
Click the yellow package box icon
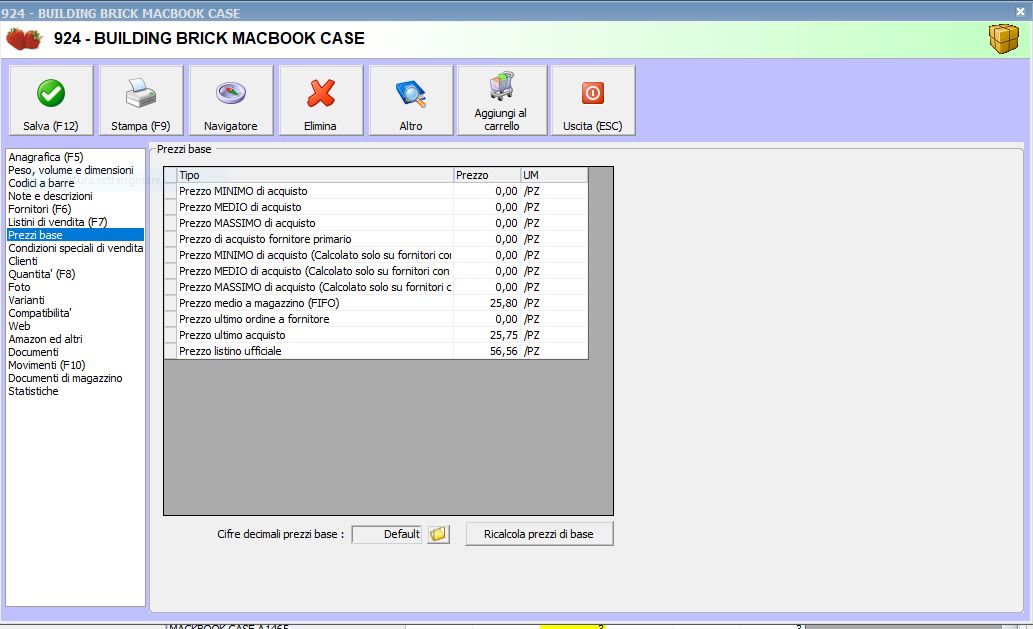coord(1003,39)
